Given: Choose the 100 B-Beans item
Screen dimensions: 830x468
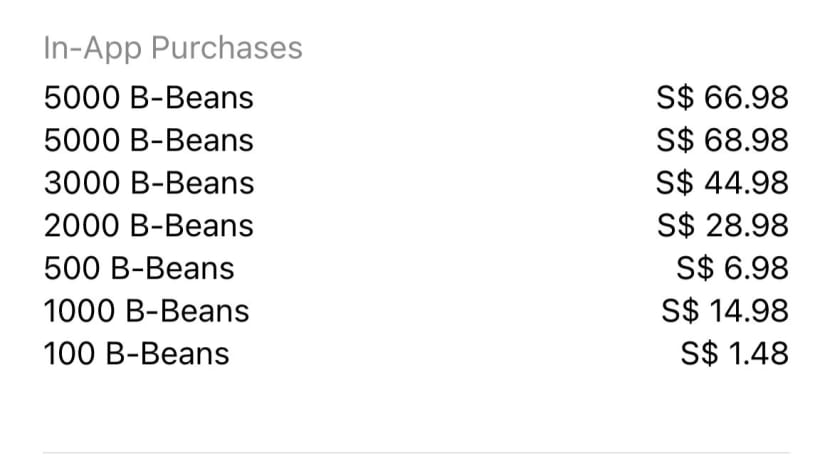Looking at the screenshot, I should (x=136, y=354).
